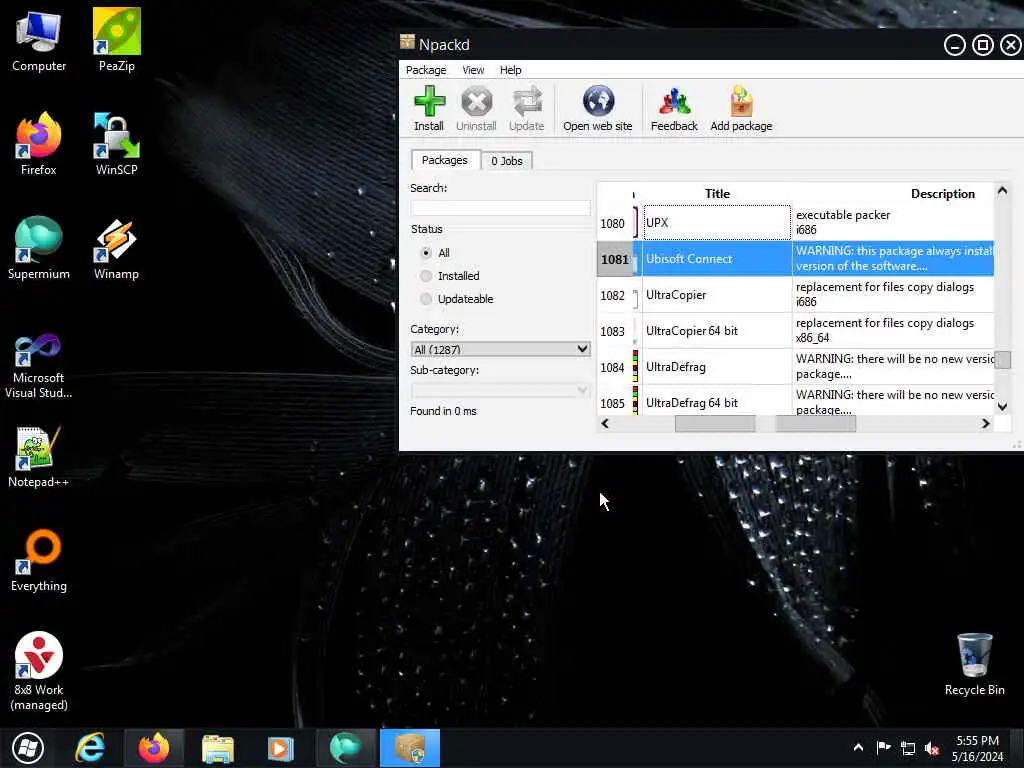Select the Everything desktop shortcut
This screenshot has height=768, width=1024.
[x=39, y=560]
